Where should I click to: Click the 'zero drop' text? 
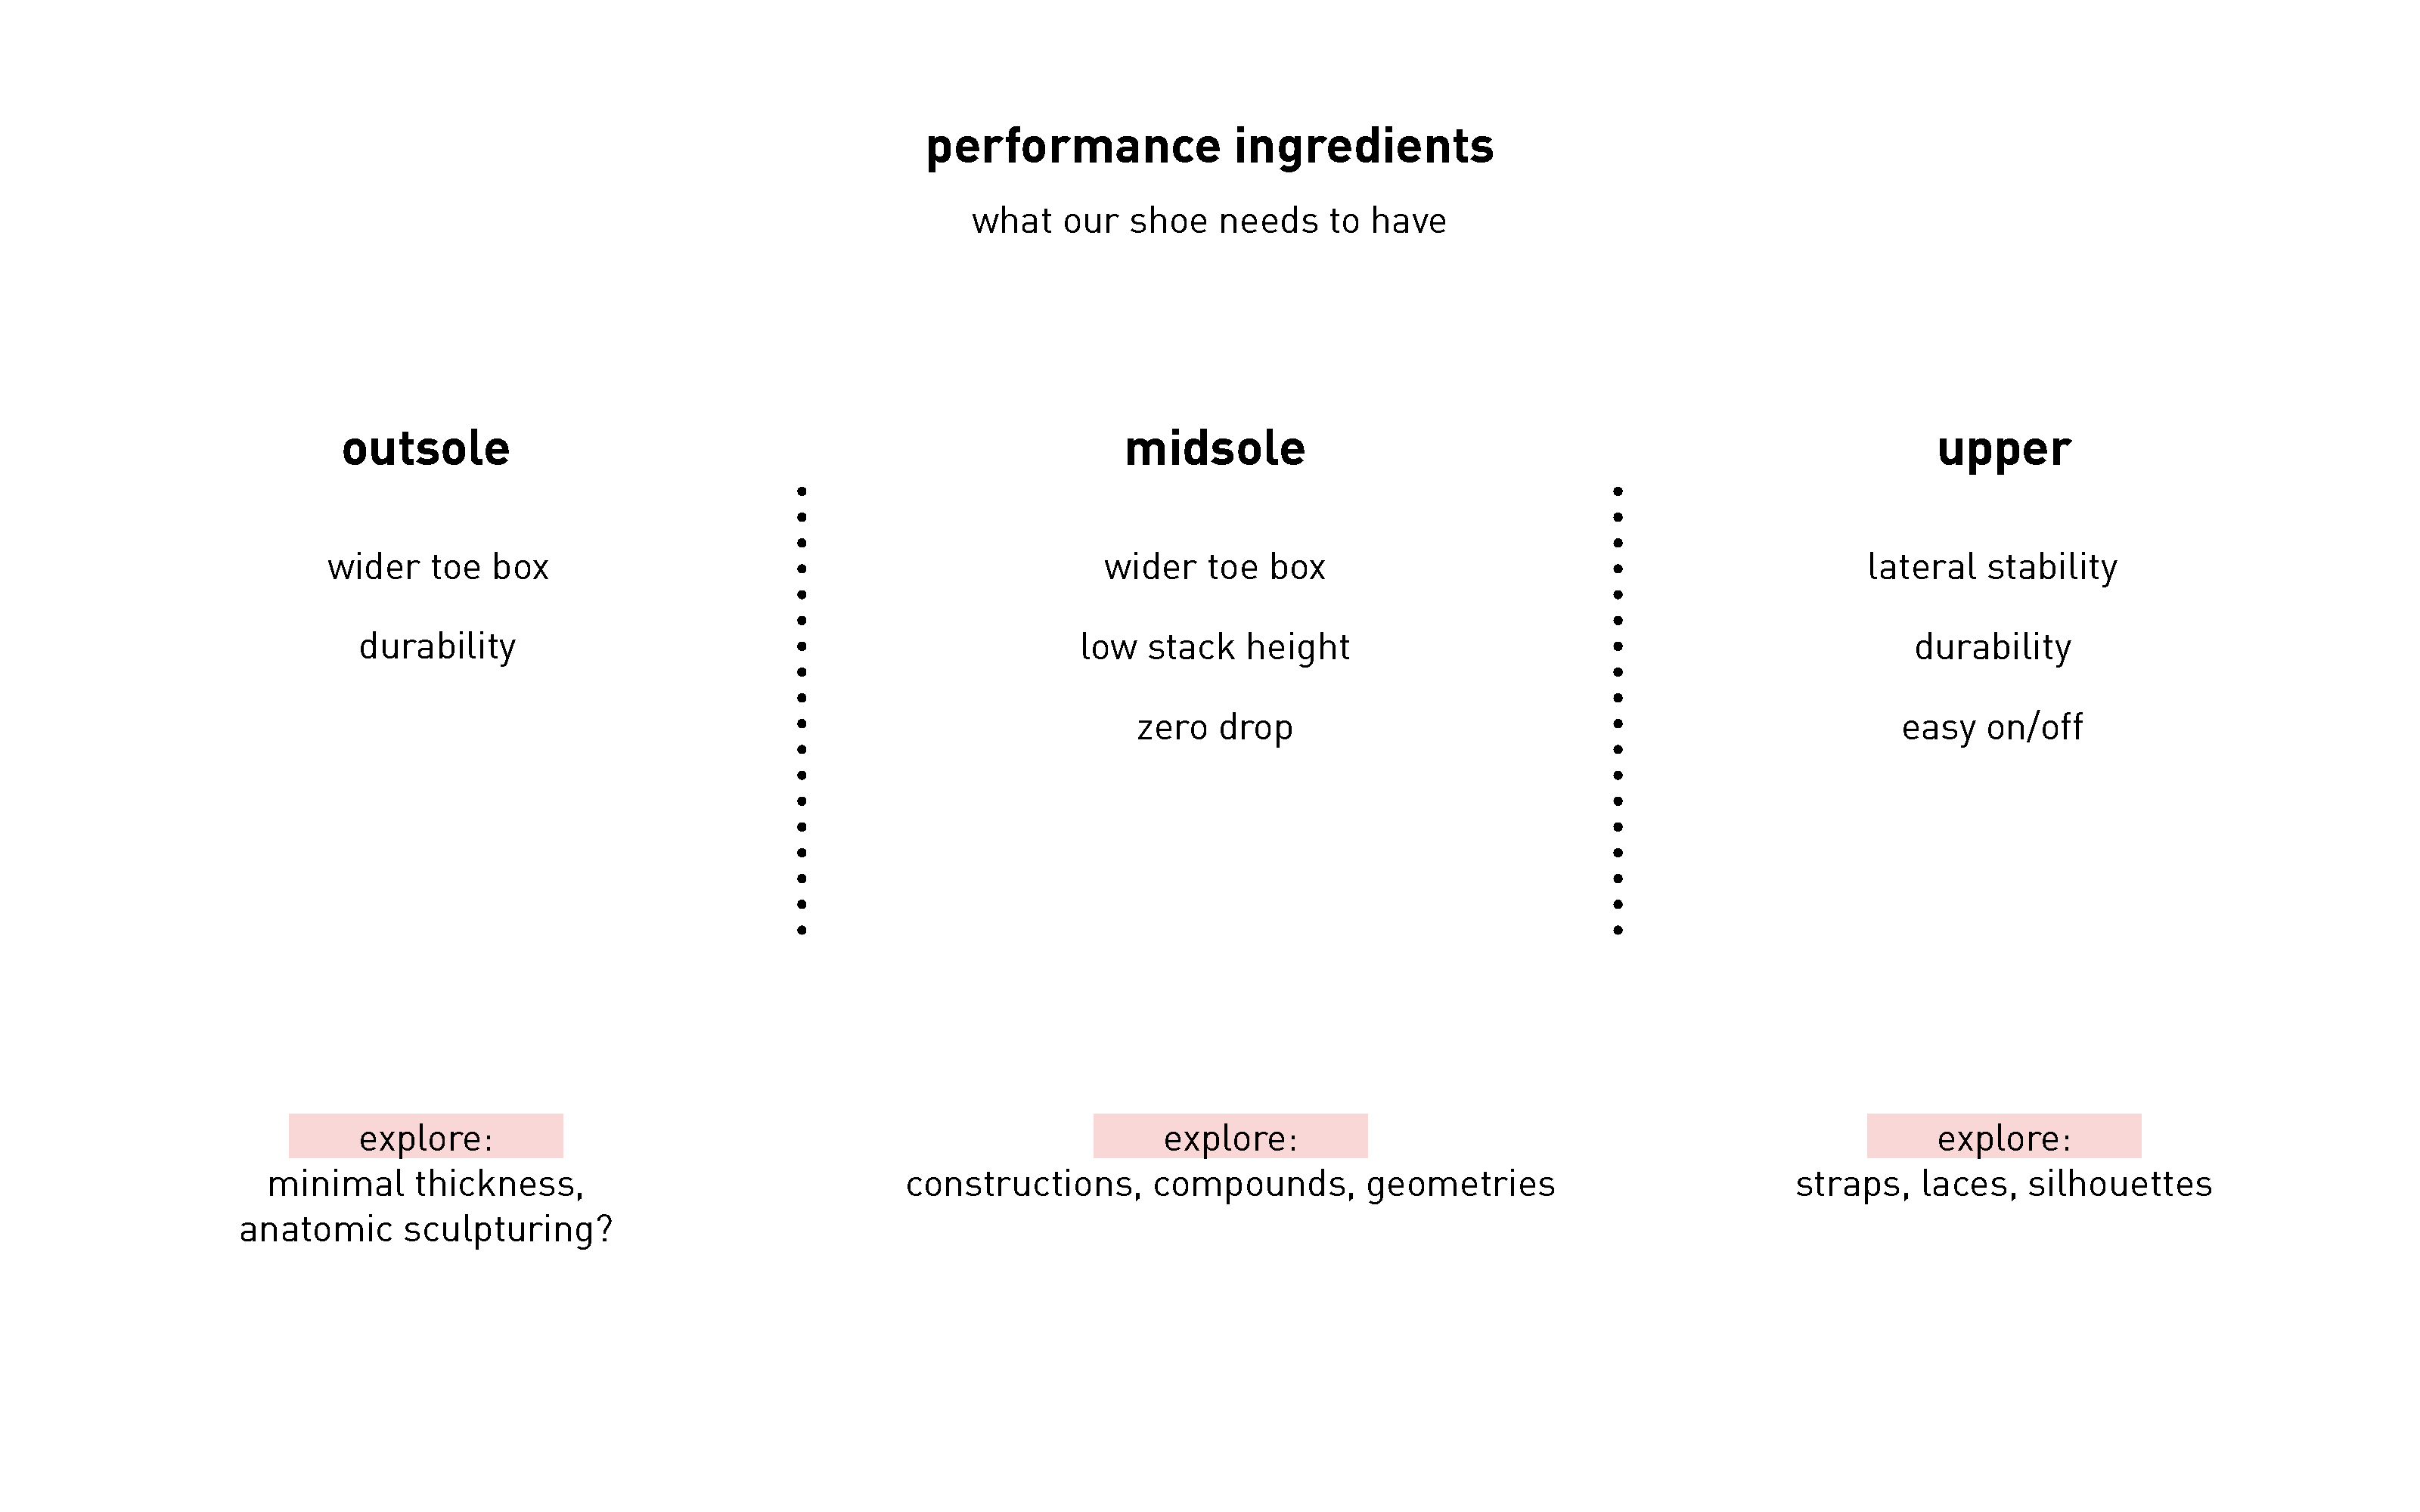(1215, 727)
